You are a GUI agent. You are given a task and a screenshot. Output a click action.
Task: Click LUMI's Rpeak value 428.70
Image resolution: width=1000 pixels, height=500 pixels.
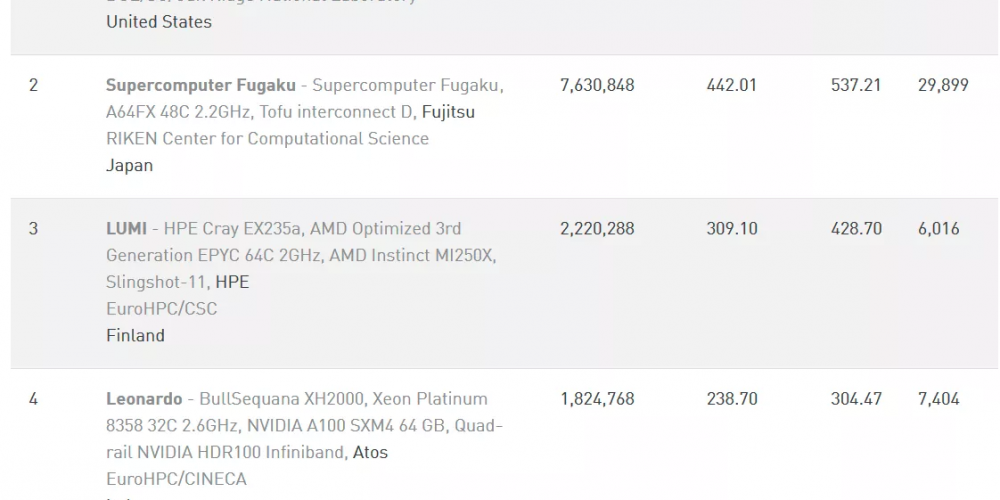857,229
